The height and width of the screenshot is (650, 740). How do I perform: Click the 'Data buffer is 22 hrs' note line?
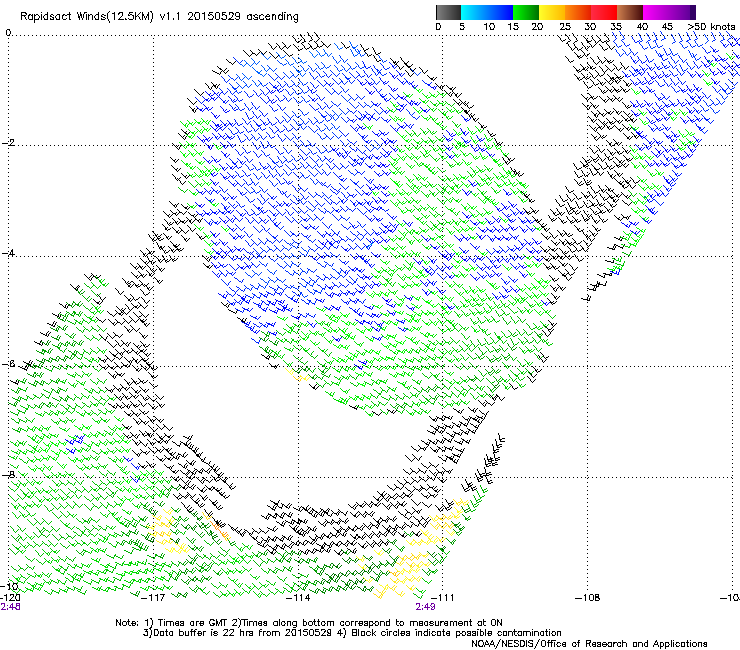click(x=352, y=633)
